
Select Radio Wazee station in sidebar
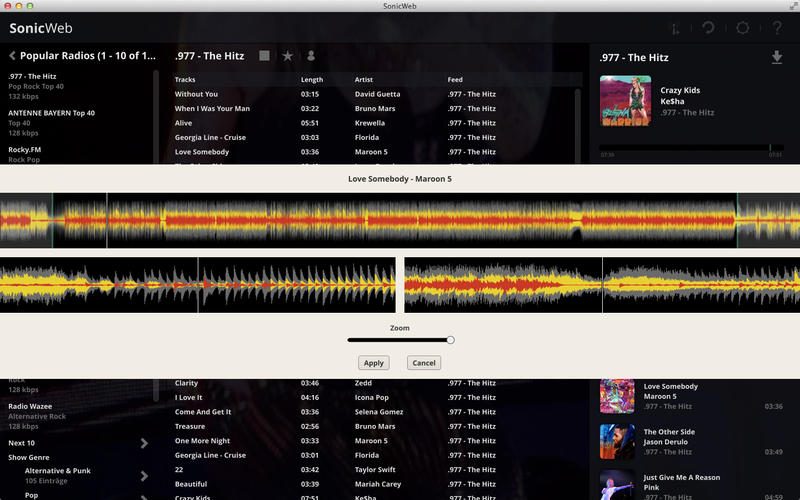31,406
